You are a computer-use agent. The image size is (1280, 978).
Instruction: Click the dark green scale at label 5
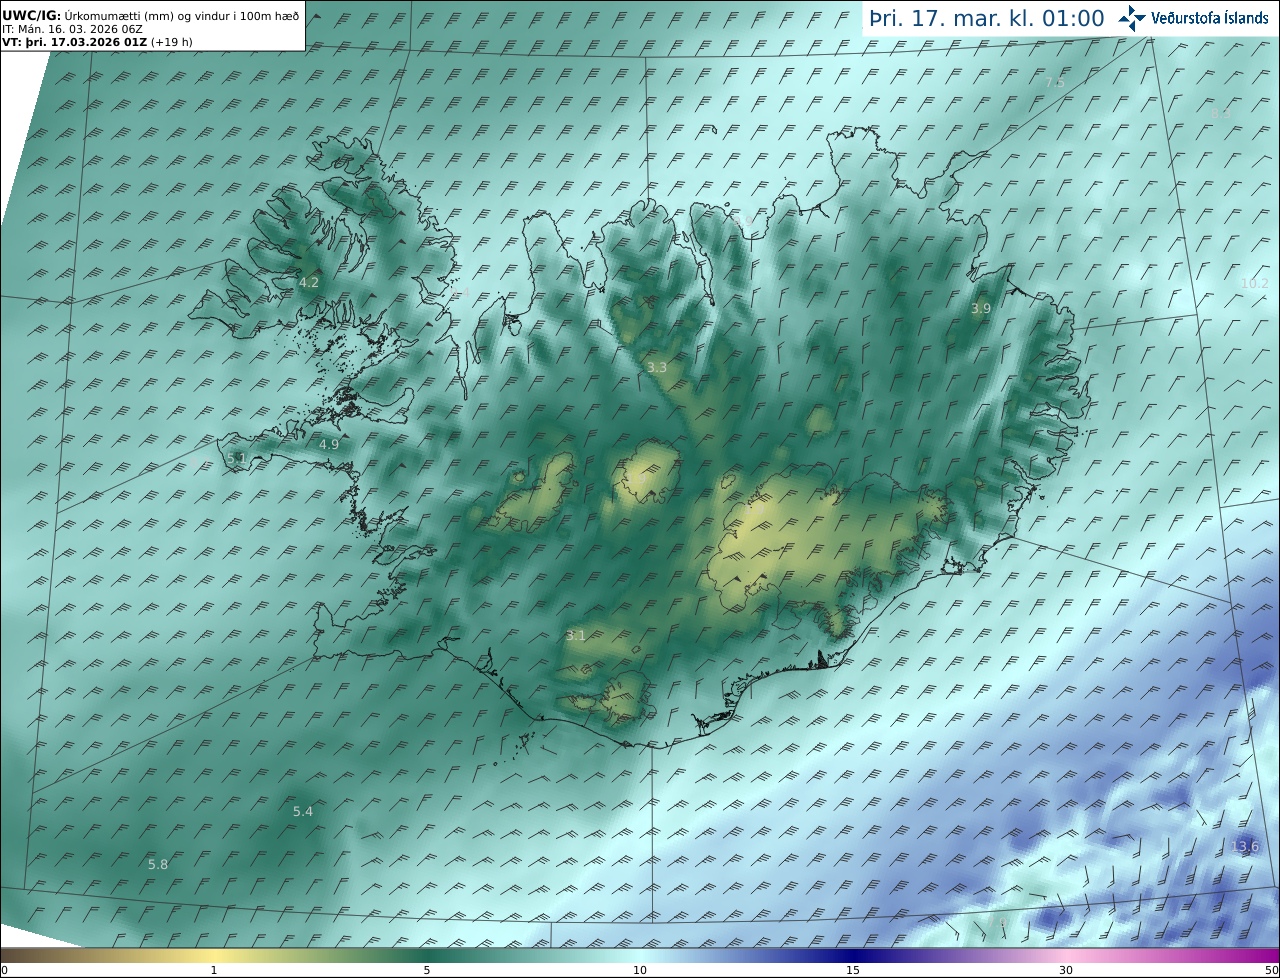pos(427,955)
